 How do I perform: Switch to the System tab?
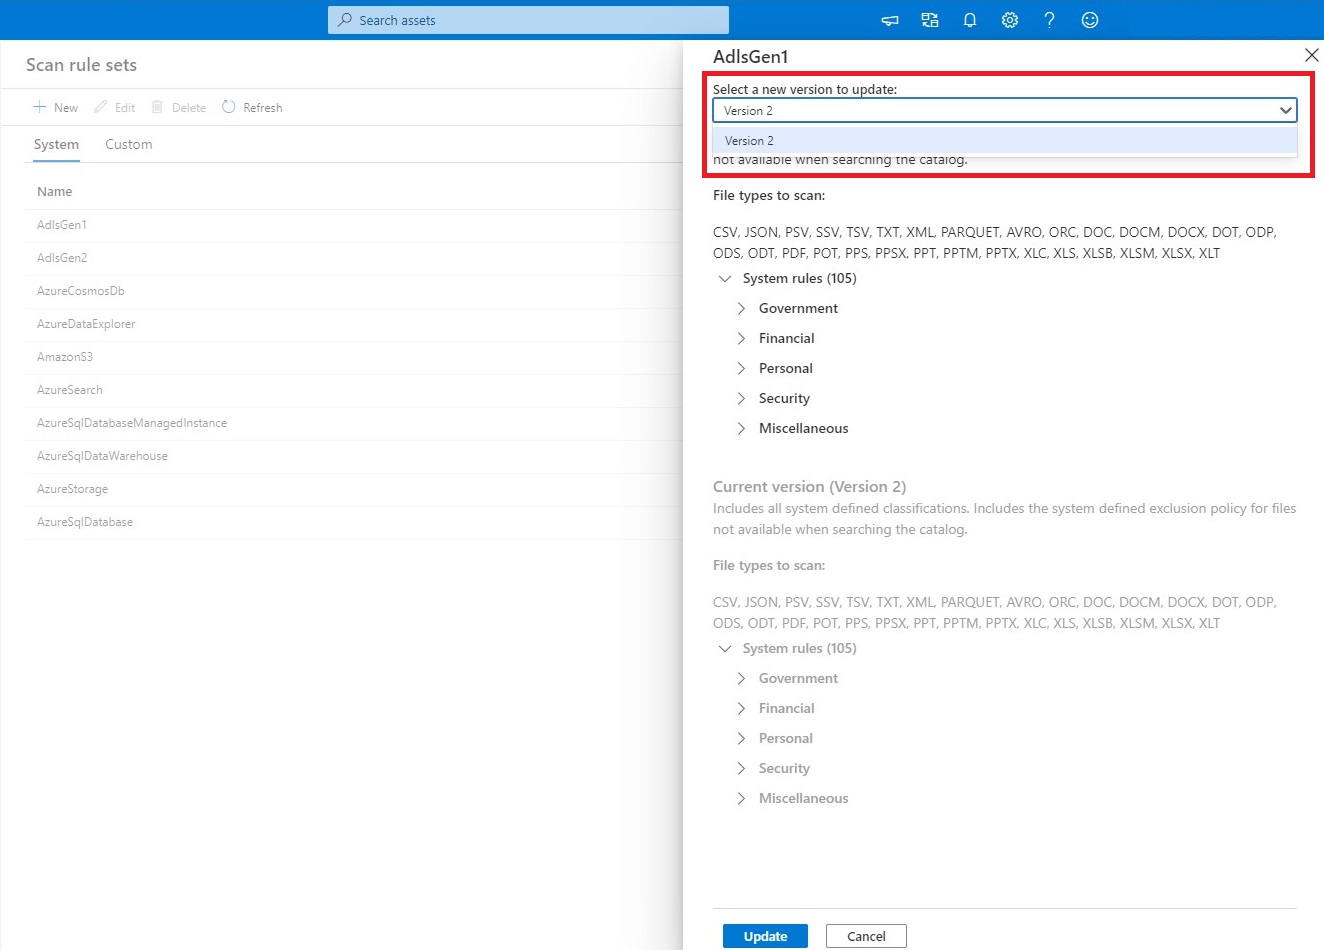56,145
